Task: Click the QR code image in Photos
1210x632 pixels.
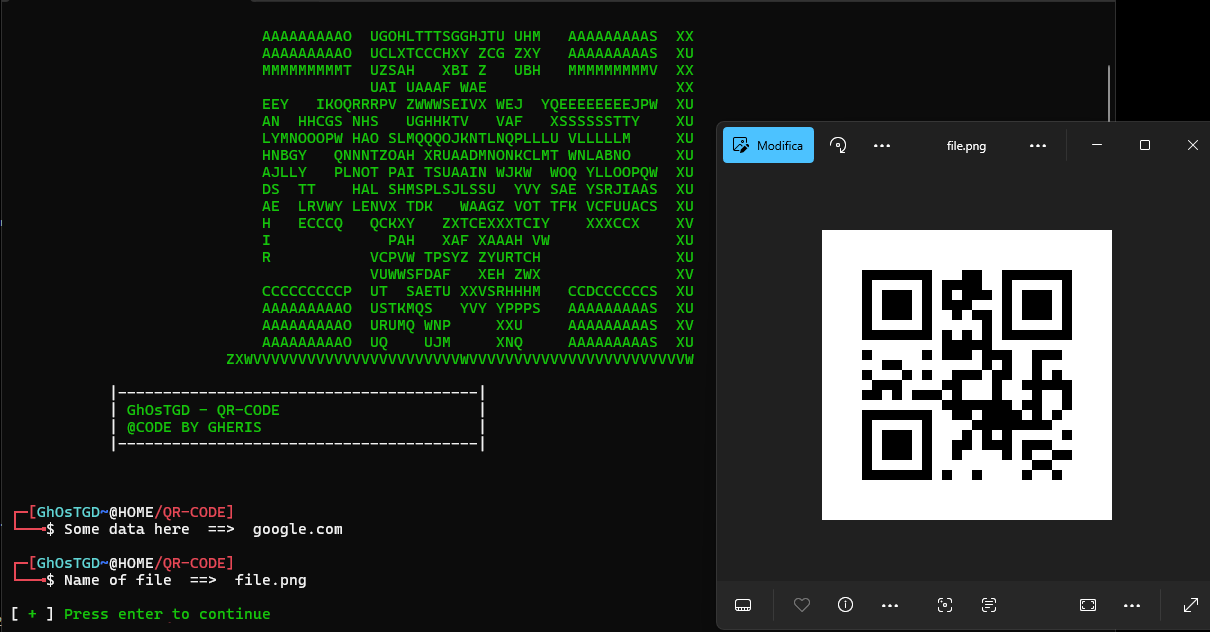Action: (x=967, y=375)
